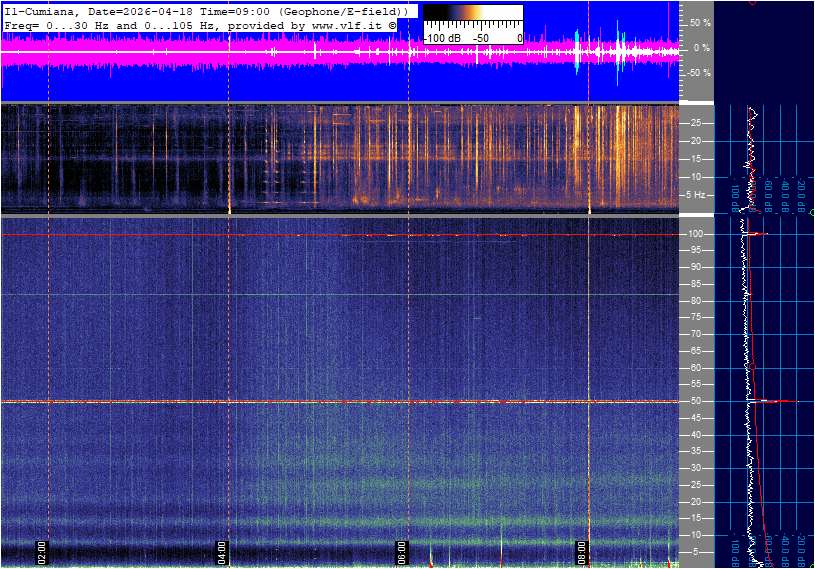Click the 04:00 time marker label

(x=222, y=552)
